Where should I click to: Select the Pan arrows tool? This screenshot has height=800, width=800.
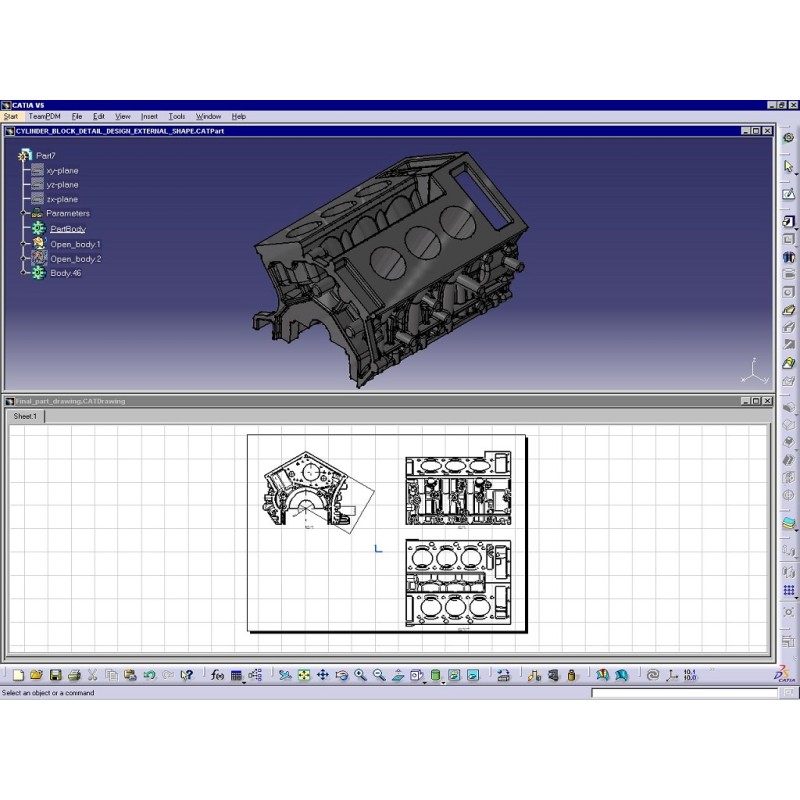323,675
